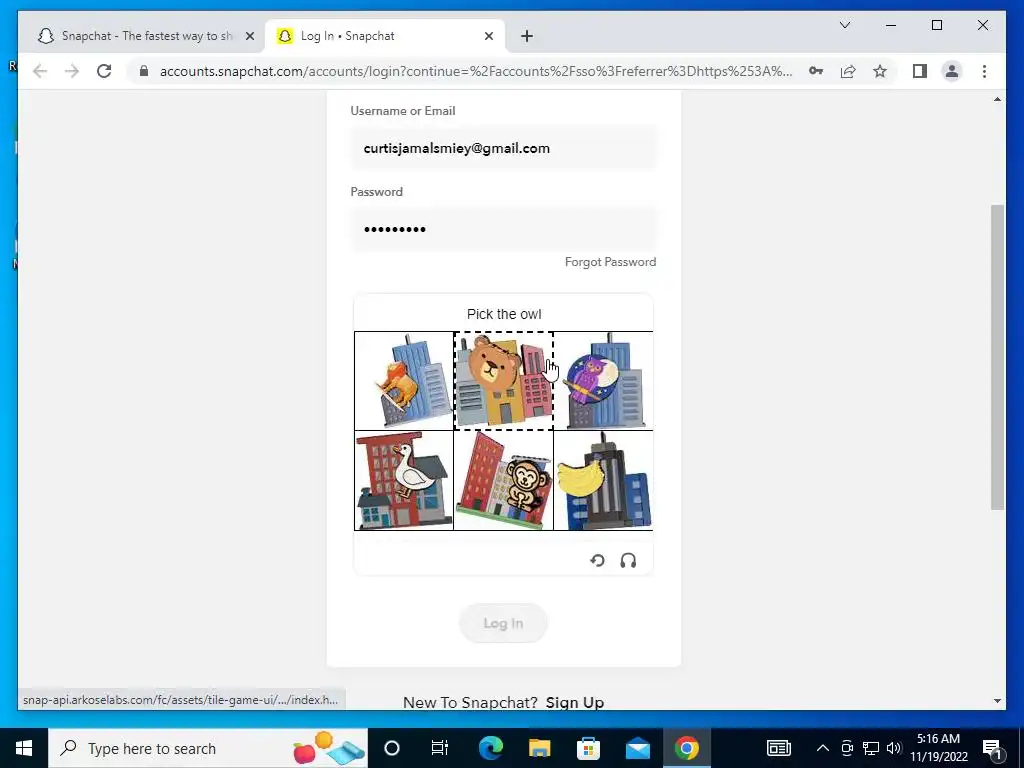Select the 'Log In • Snapchat' tab
The height and width of the screenshot is (768, 1024).
pyautogui.click(x=385, y=37)
